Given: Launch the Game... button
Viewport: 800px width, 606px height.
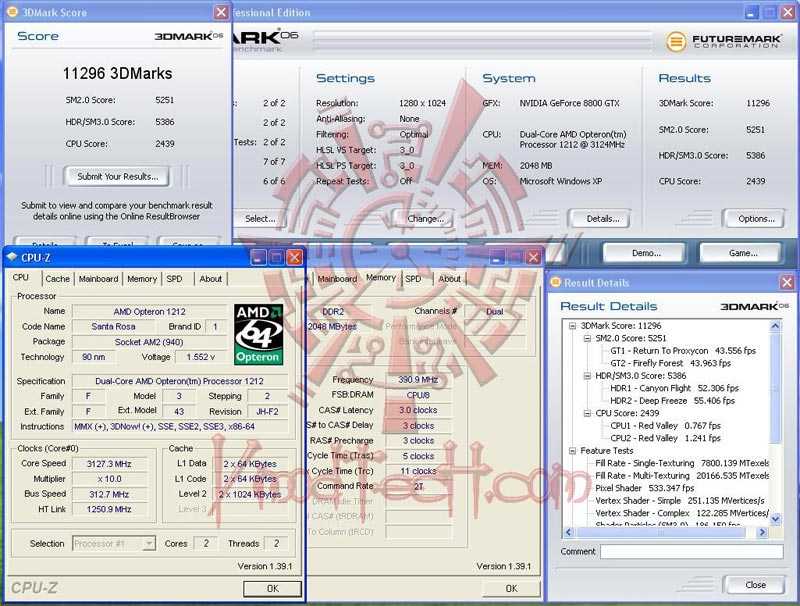Looking at the screenshot, I should click(742, 253).
